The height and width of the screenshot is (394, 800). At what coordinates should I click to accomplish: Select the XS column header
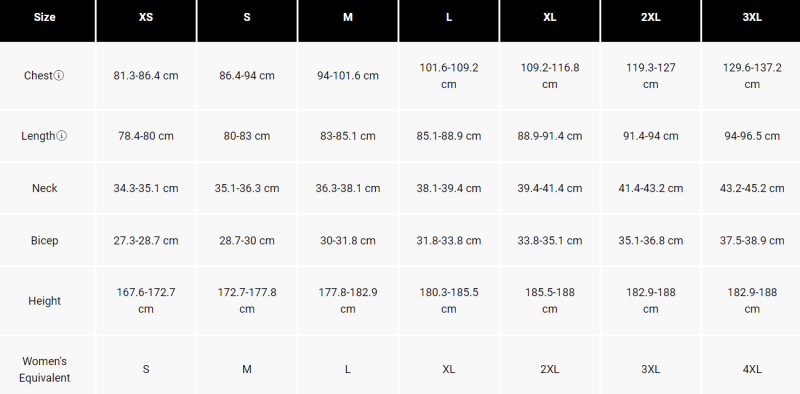click(x=146, y=17)
